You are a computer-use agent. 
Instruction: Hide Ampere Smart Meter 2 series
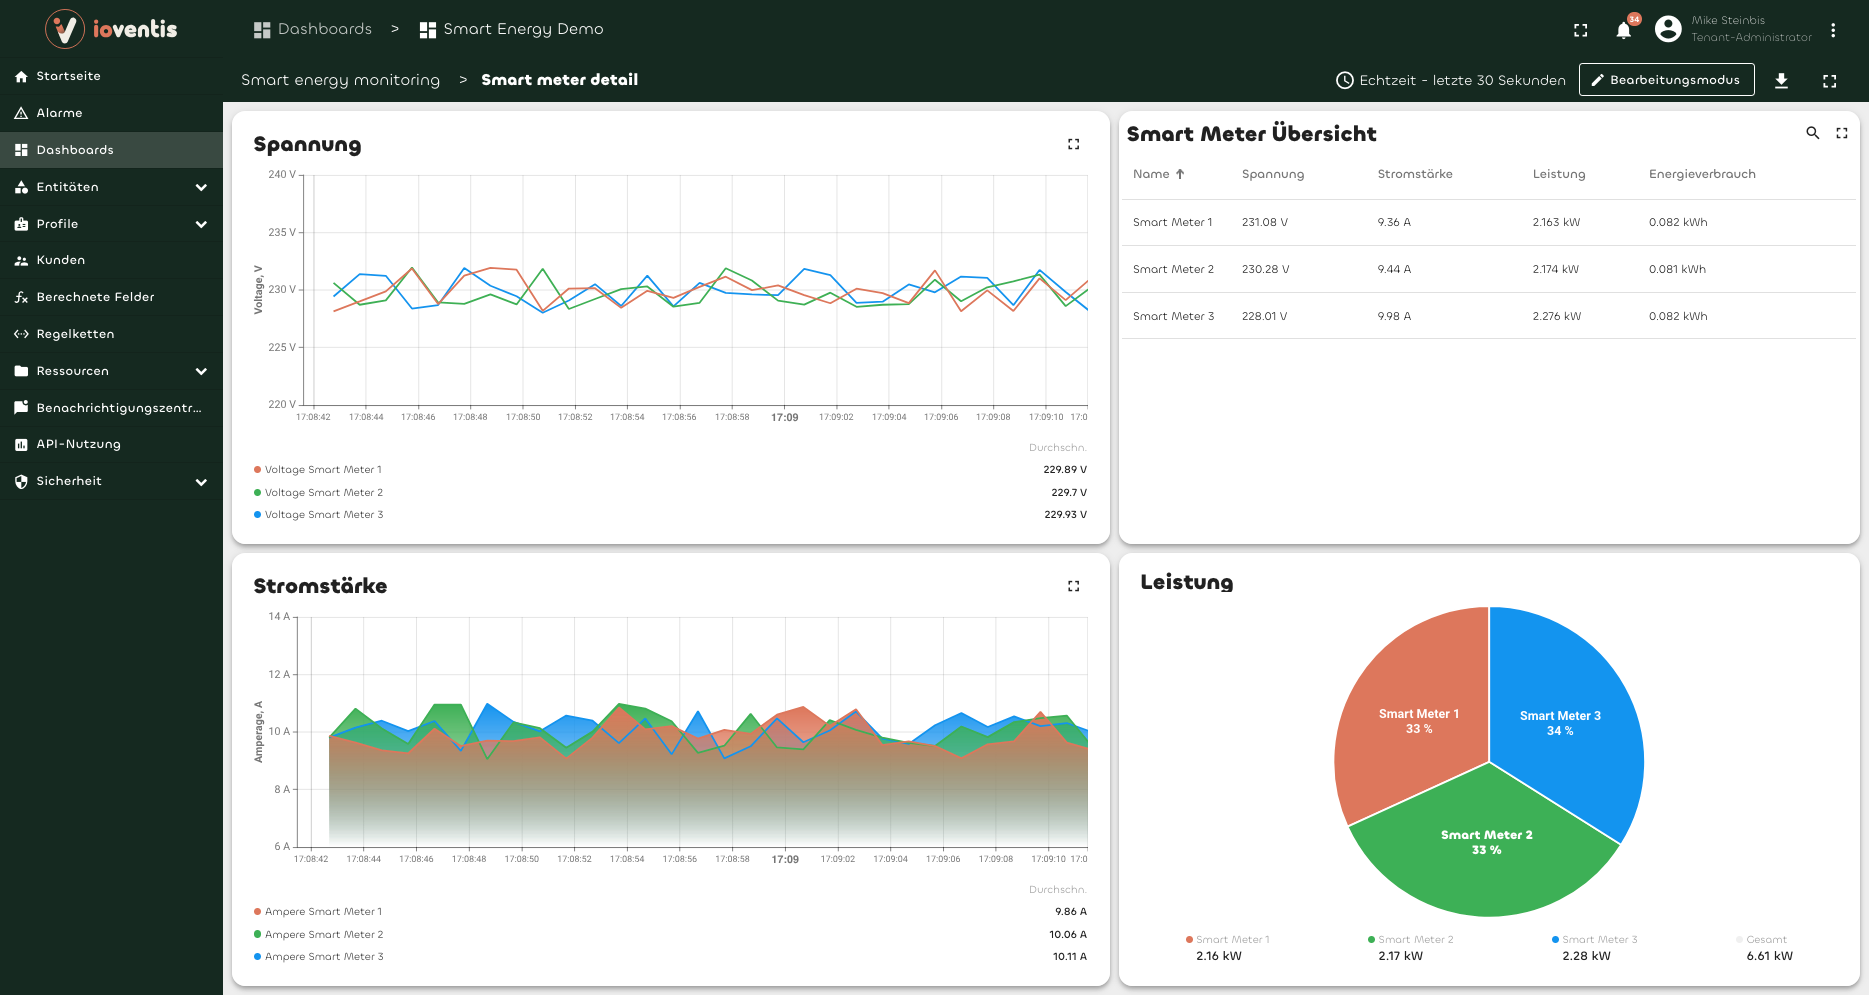click(323, 935)
